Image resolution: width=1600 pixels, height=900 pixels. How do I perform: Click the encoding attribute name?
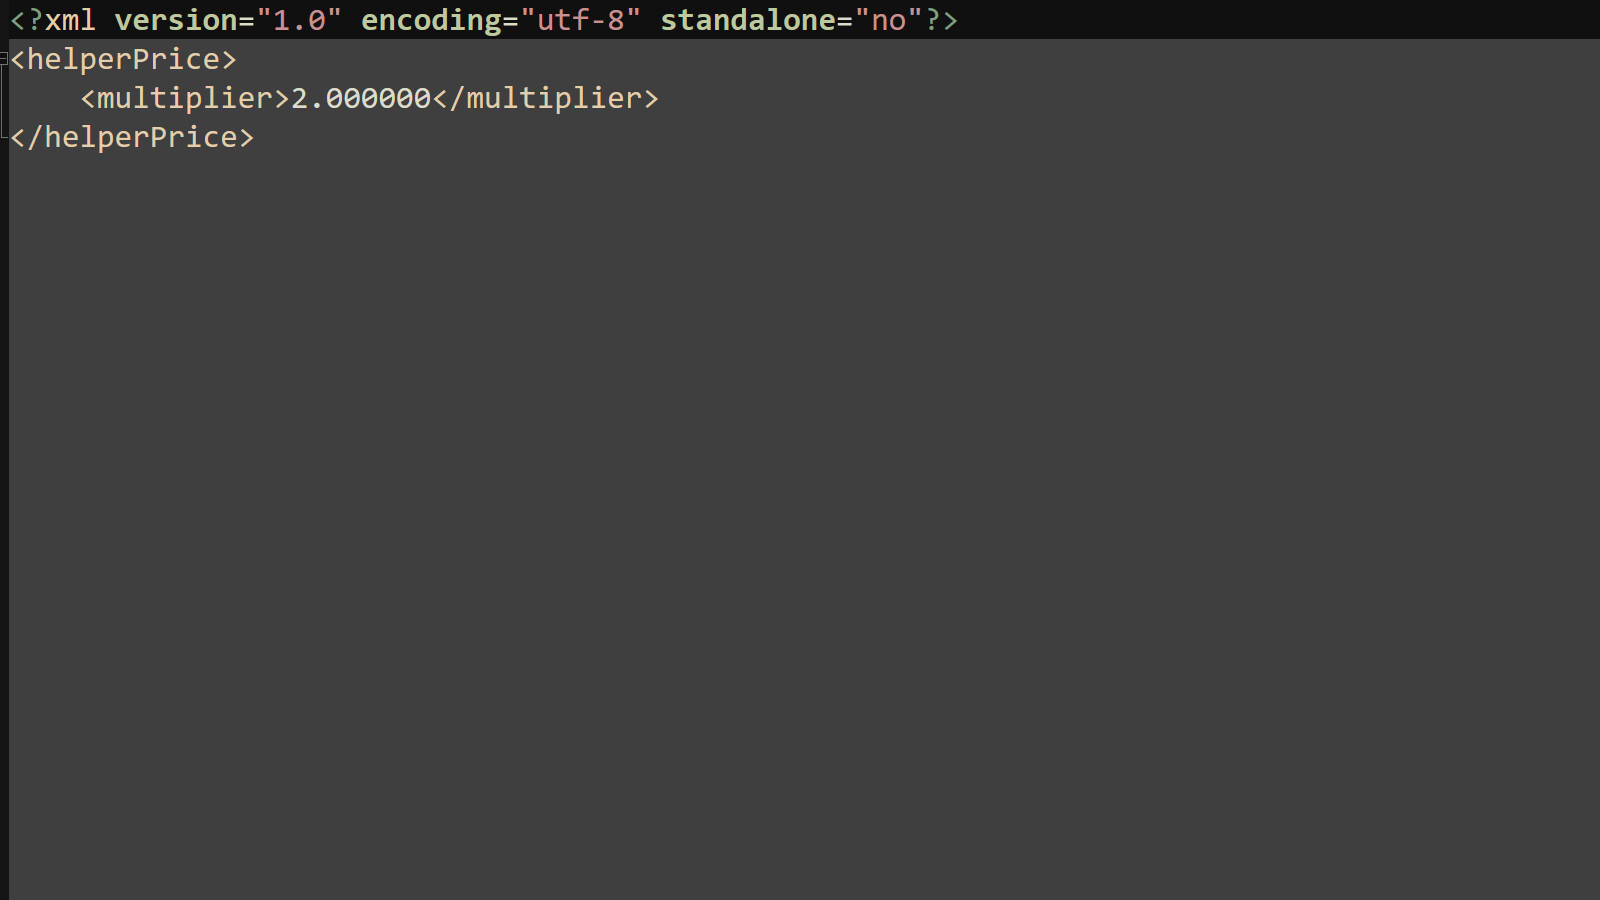[x=432, y=20]
